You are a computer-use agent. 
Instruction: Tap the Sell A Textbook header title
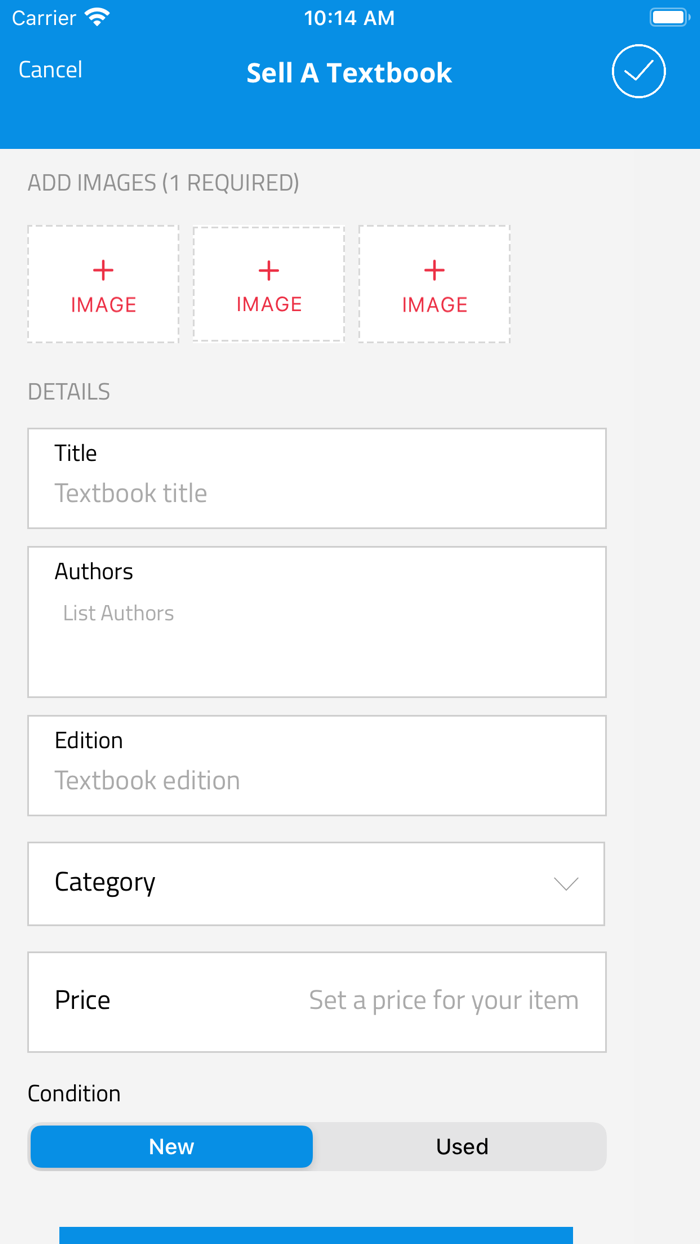click(349, 73)
